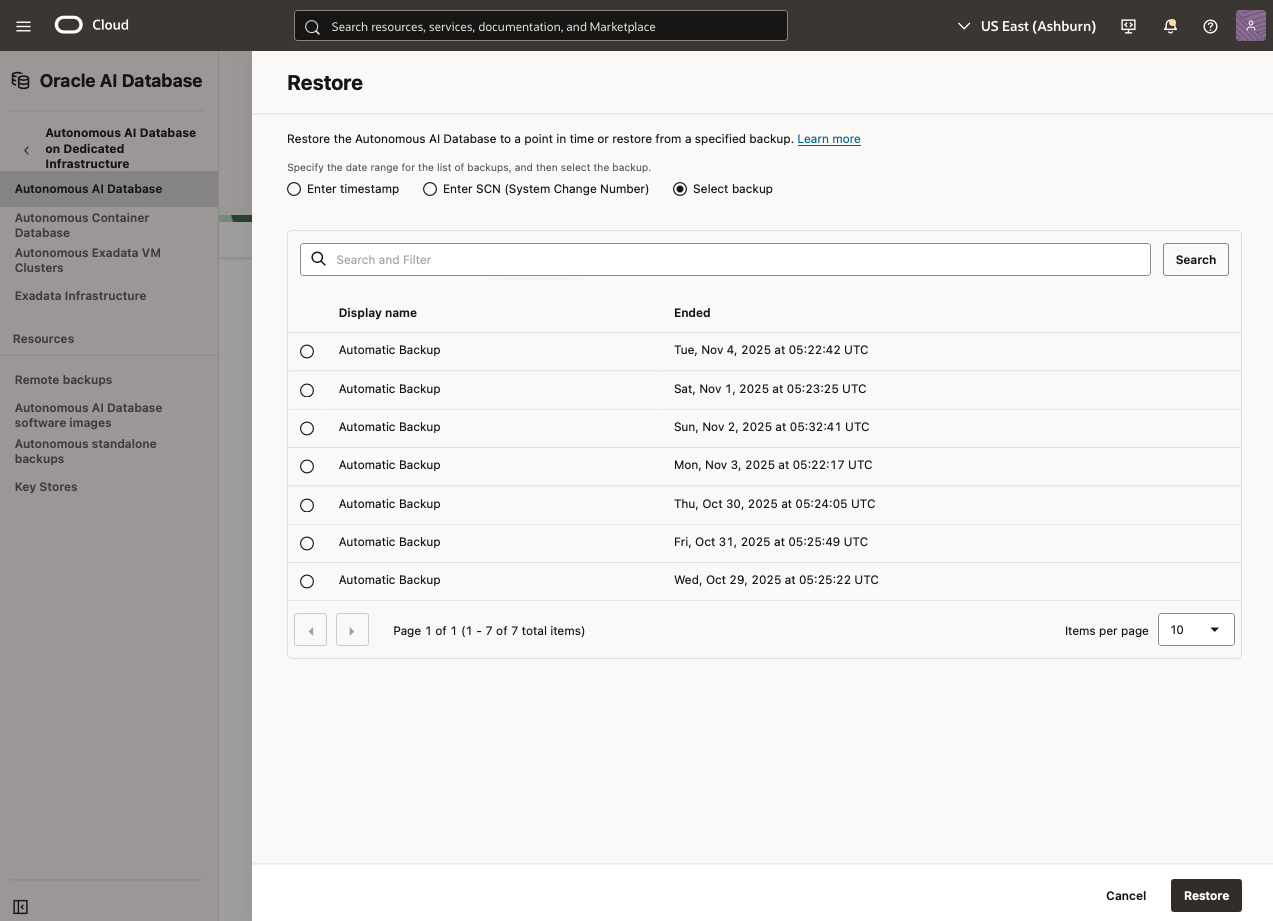
Task: Open Exadata Infrastructure in the sidebar
Action: point(80,296)
